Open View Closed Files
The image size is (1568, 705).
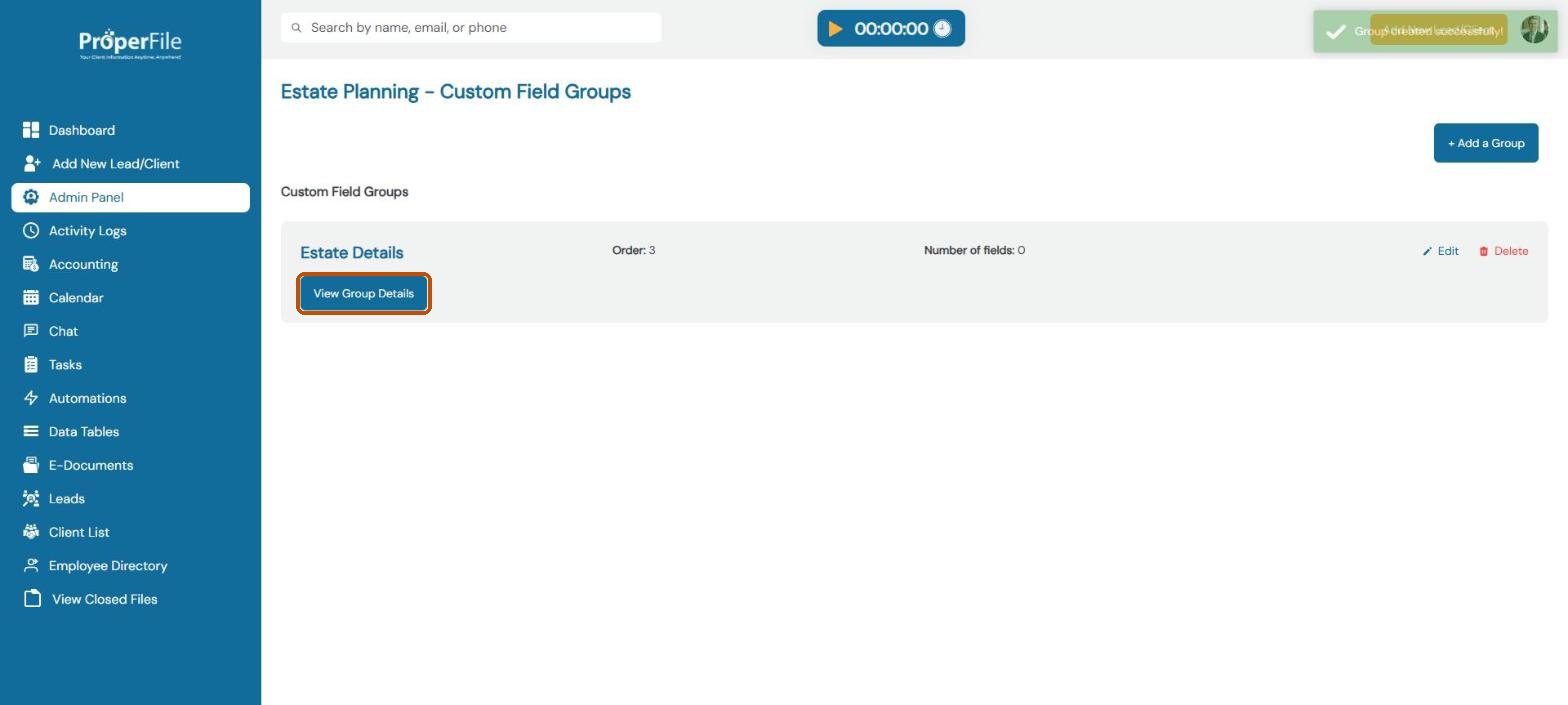[x=130, y=599]
